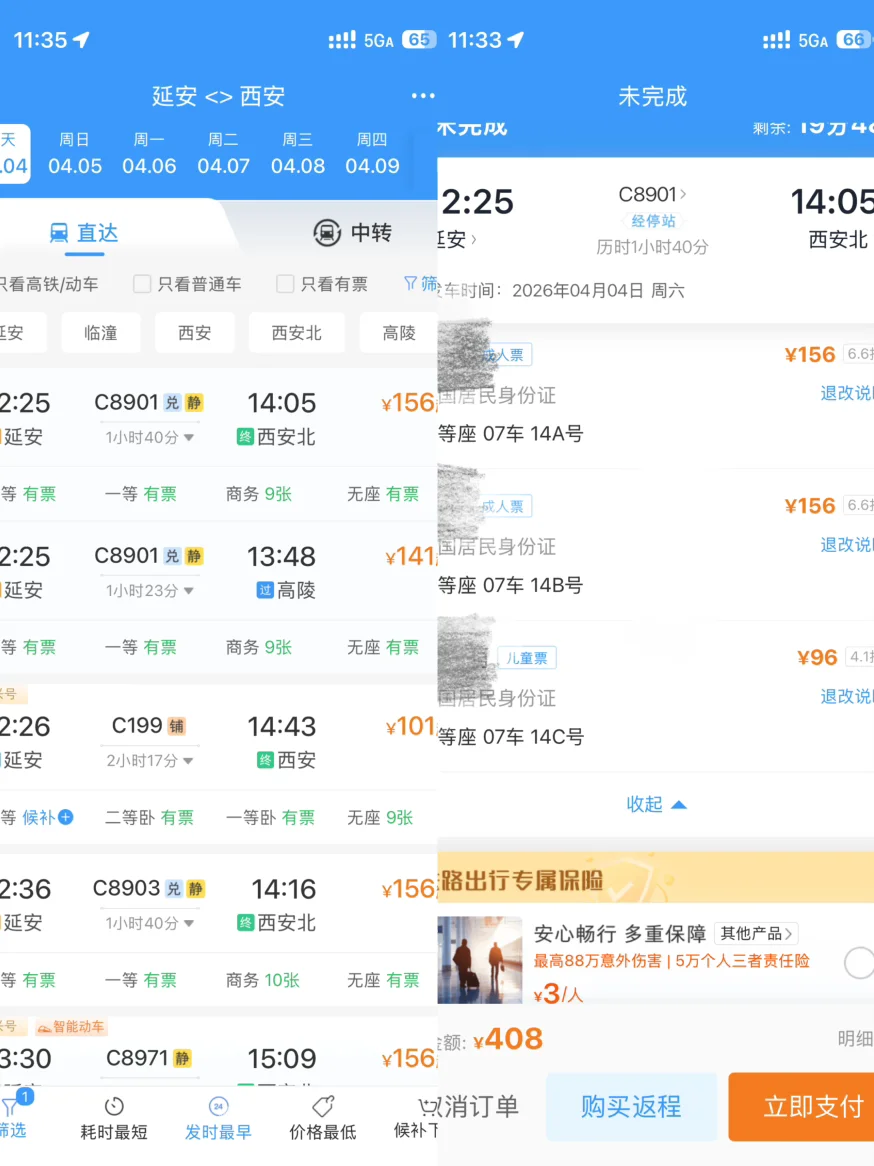Tap the 候补 plus icon on C199
The width and height of the screenshot is (874, 1166).
pyautogui.click(x=66, y=817)
